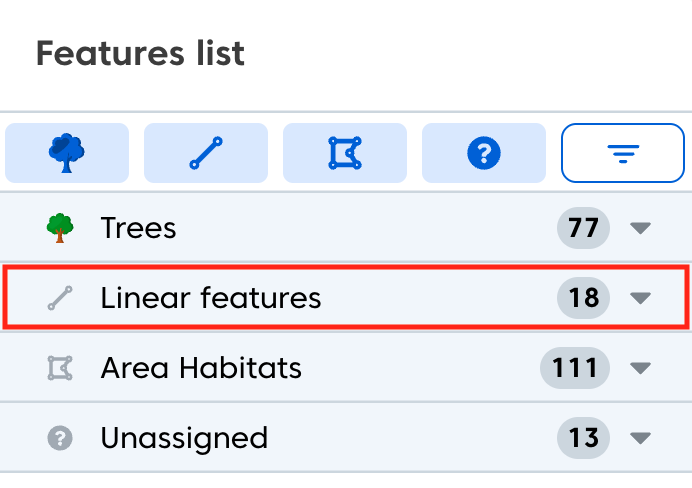
Task: Toggle the Unassigned question mark filter button
Action: [x=484, y=153]
